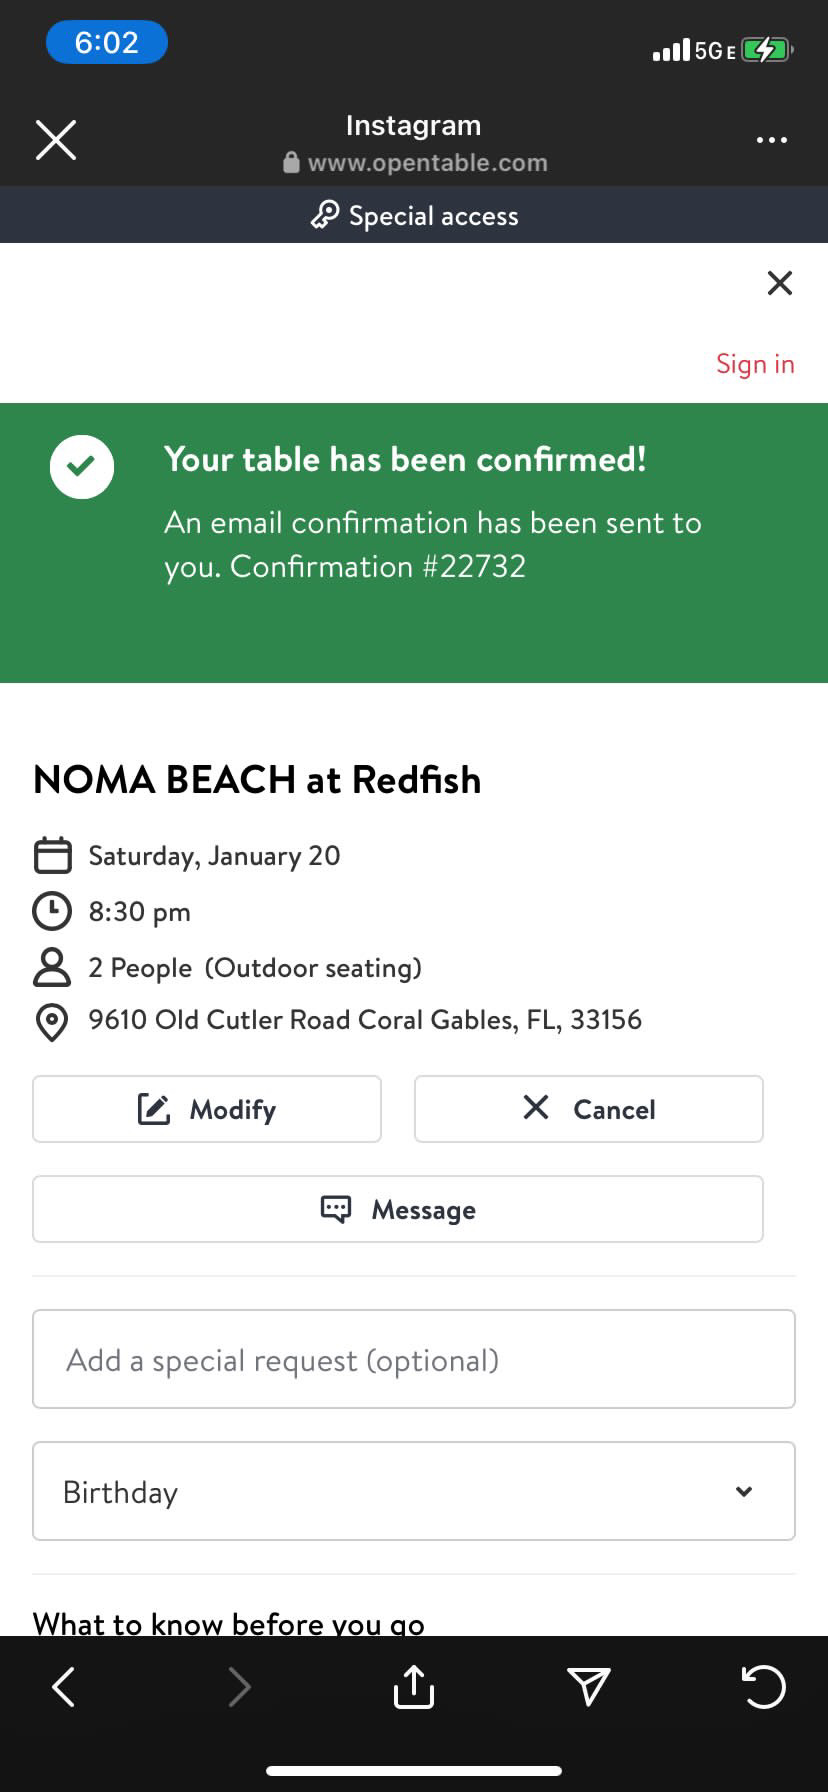This screenshot has height=1792, width=828.
Task: Cancel the reservation
Action: tap(588, 1109)
